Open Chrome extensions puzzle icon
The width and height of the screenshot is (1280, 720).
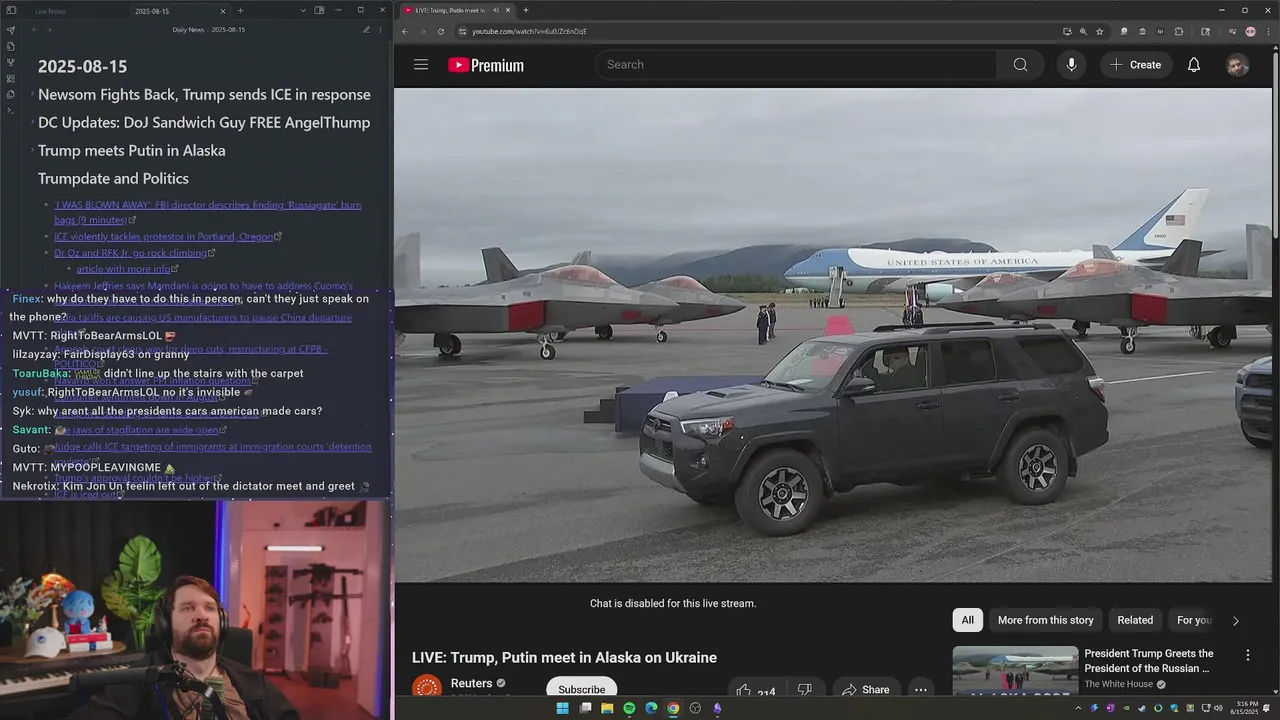(x=1178, y=31)
